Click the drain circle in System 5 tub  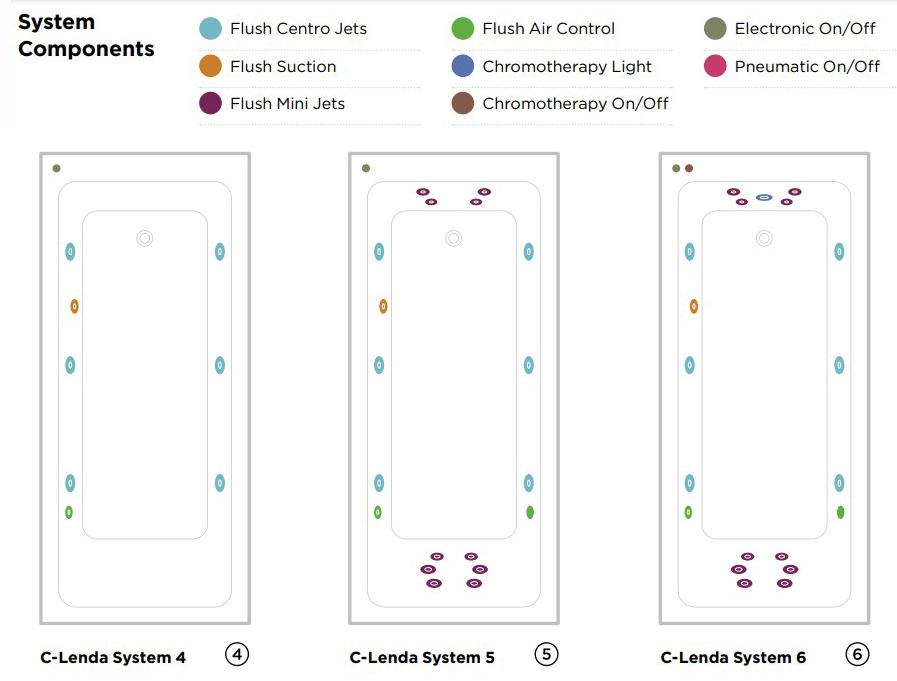pos(454,238)
